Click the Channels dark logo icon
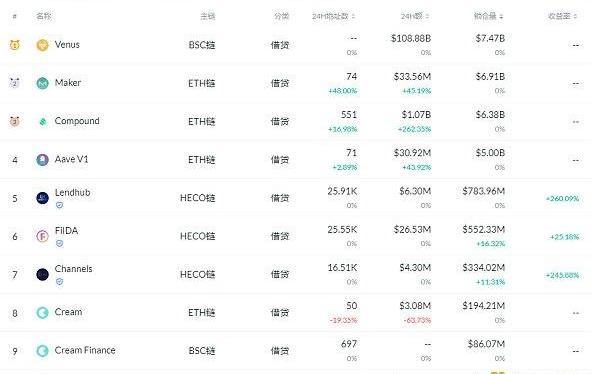Screen dimensions: 600x374 click(x=42, y=274)
